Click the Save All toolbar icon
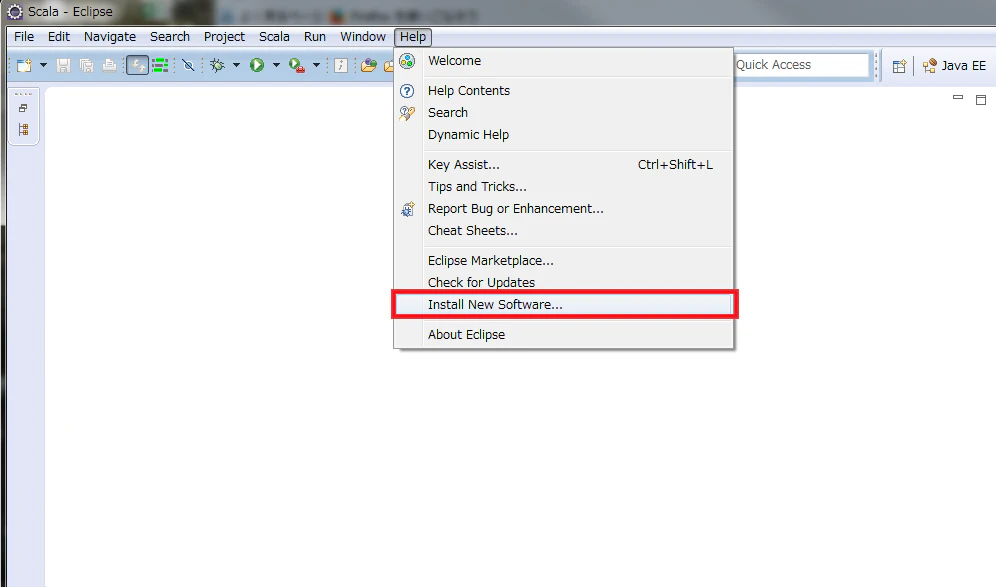996x587 pixels. pos(86,65)
